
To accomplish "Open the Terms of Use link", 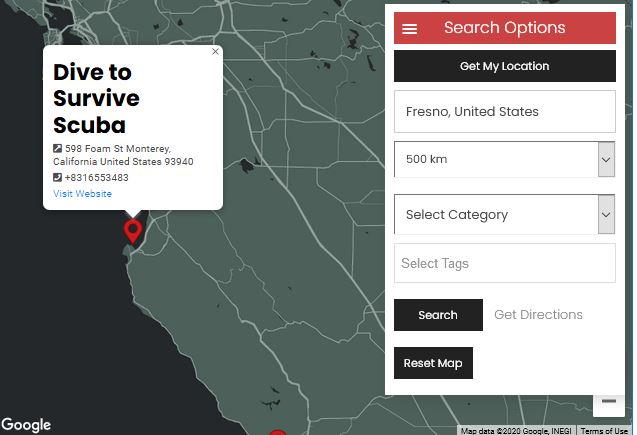I will [604, 431].
